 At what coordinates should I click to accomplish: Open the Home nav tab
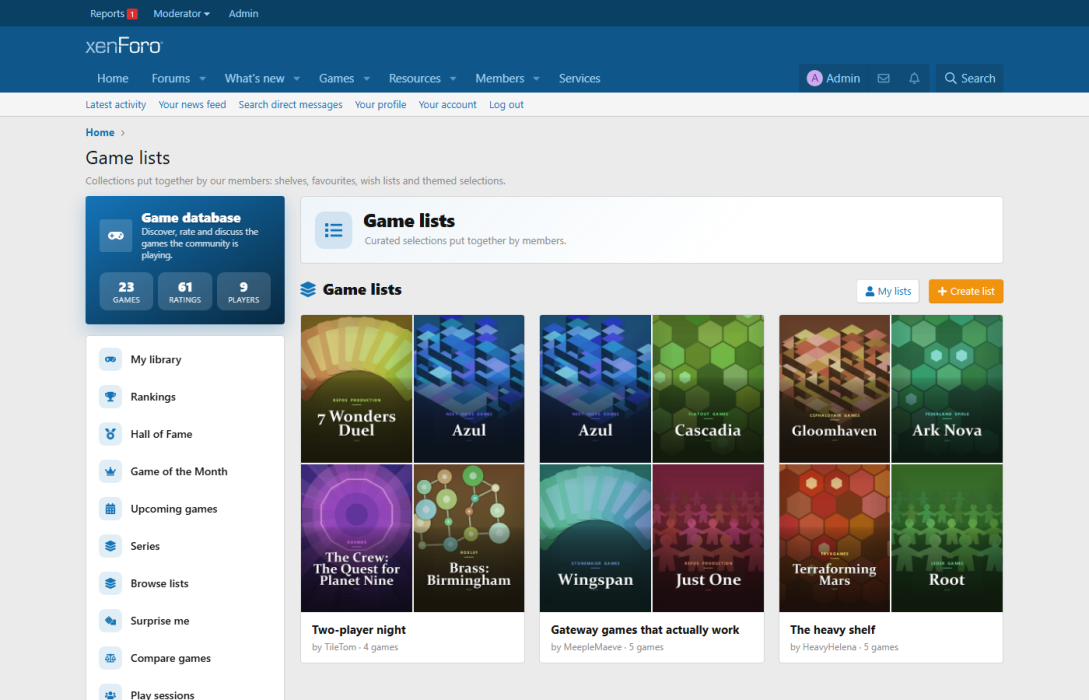click(113, 78)
